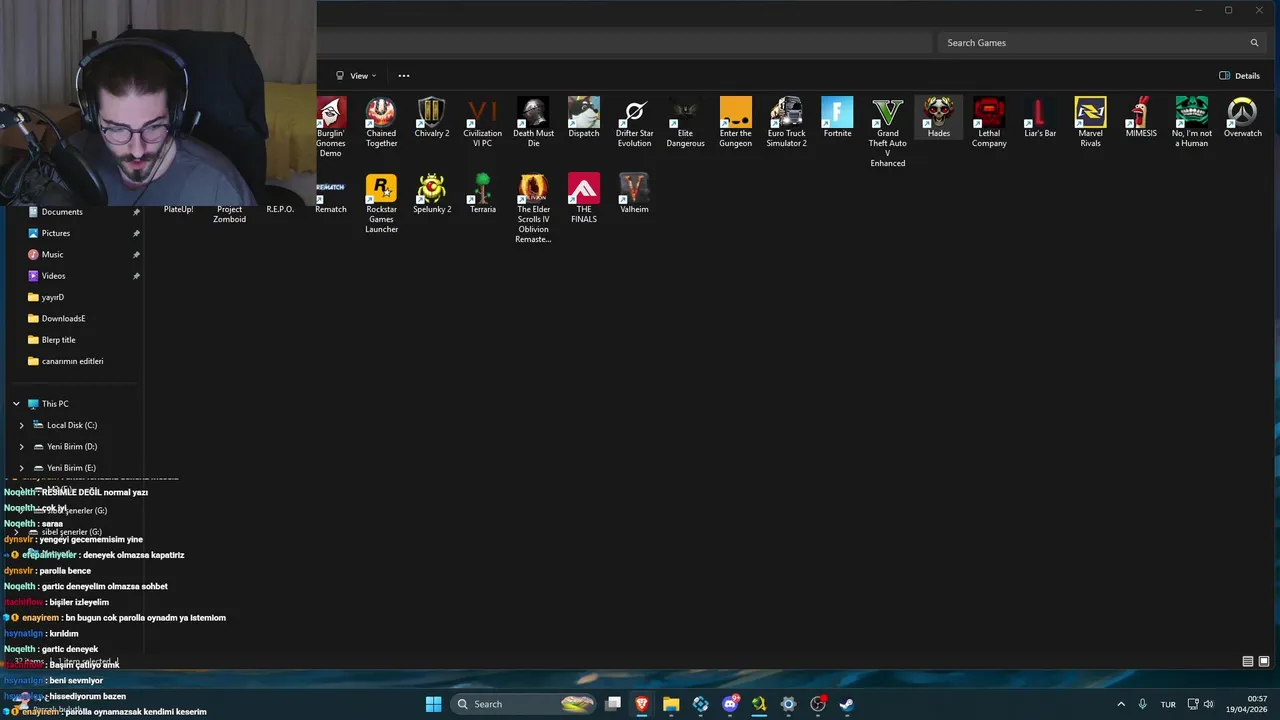Expand Yeni Birim (D:) chevron

point(22,447)
